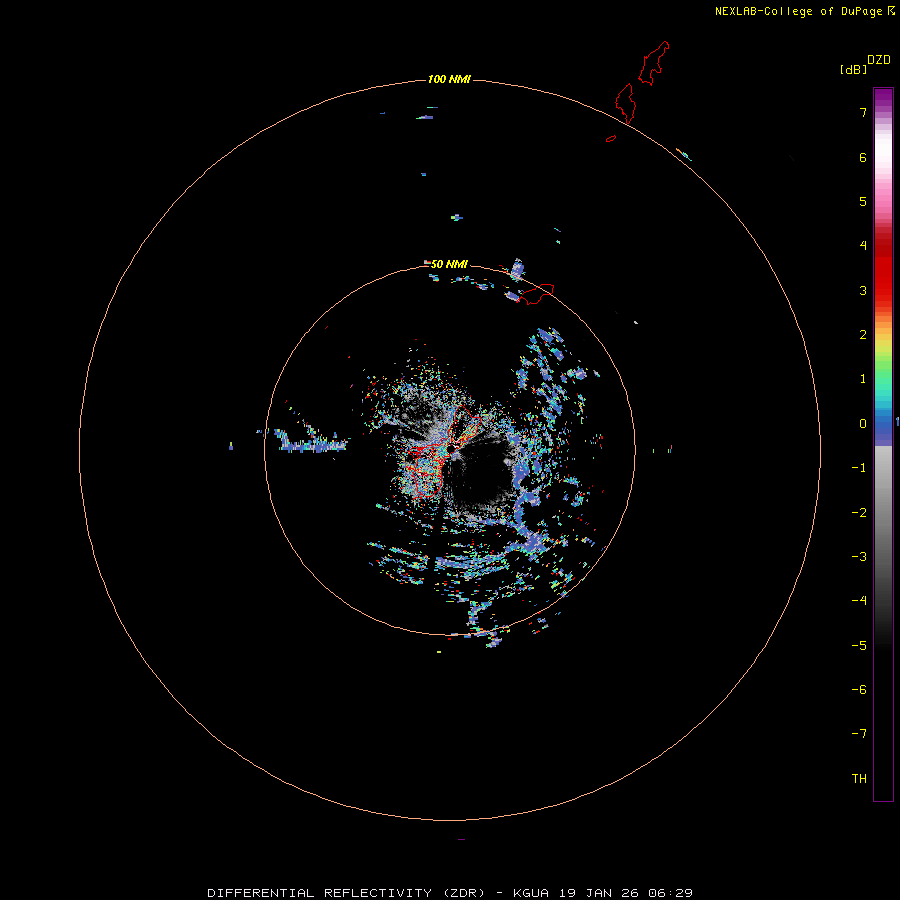Click the "DZD" product label above the color bar
This screenshot has height=900, width=900.
pos(879,60)
